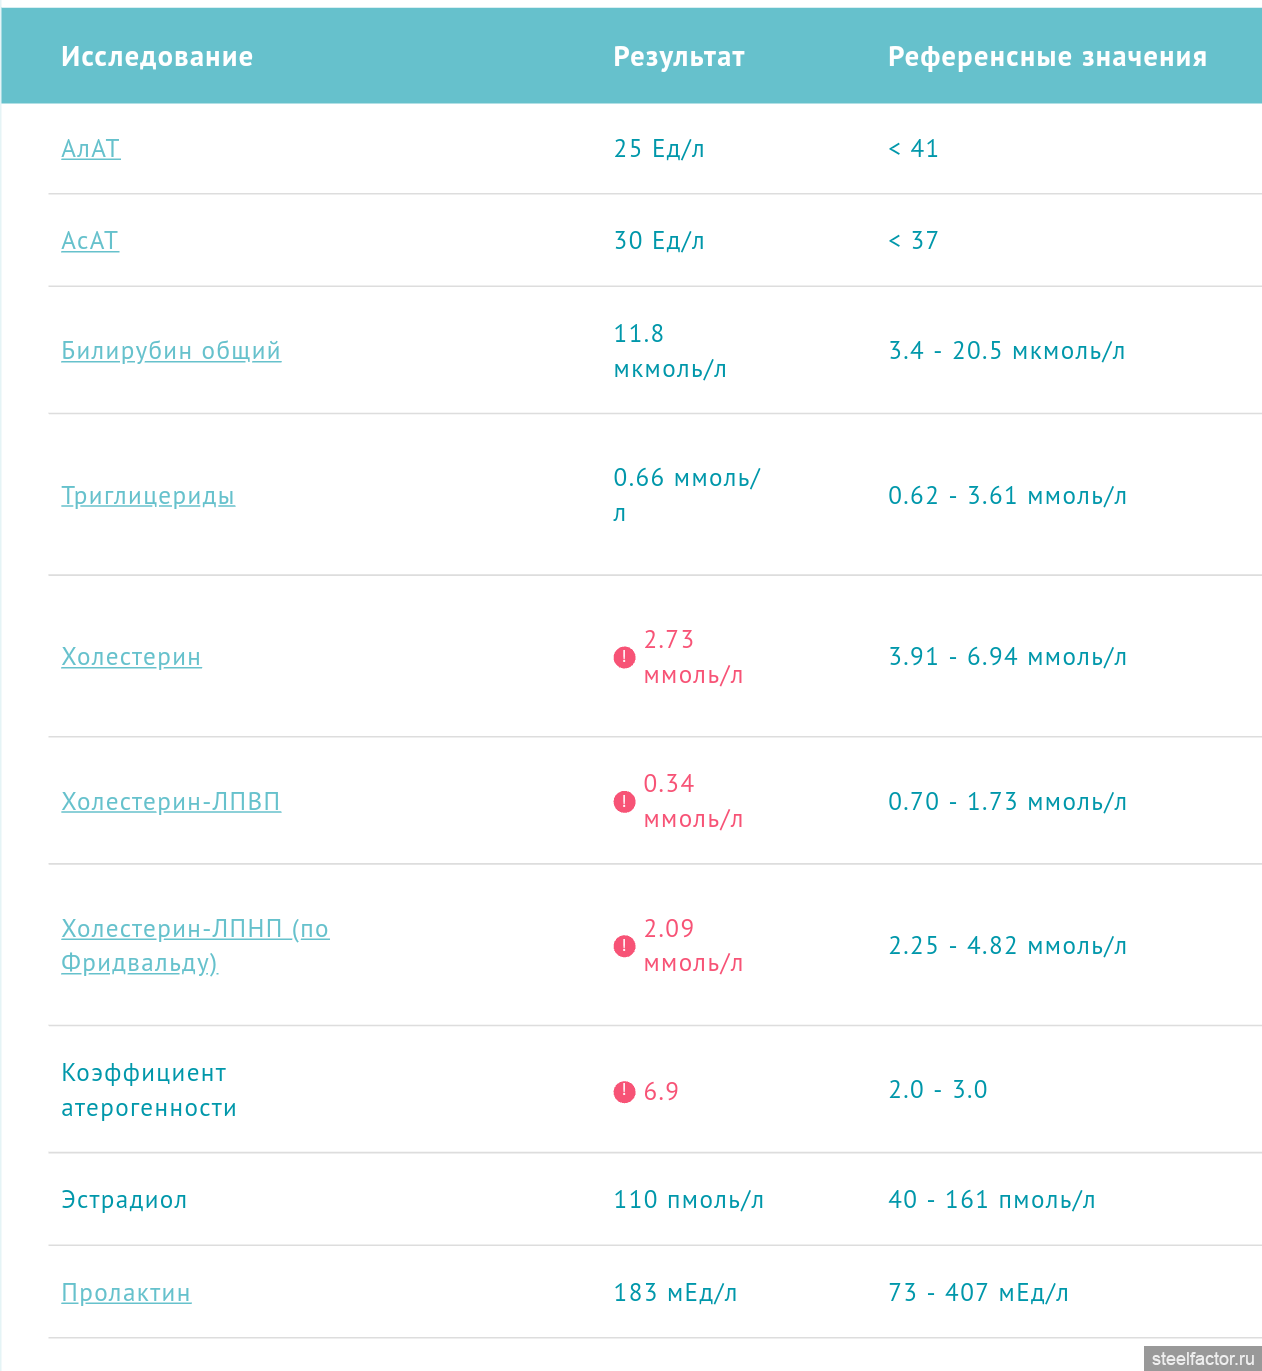Viewport: 1262px width, 1371px height.
Task: Click the alert icon next to 0.34 ммоль/л
Action: click(624, 802)
